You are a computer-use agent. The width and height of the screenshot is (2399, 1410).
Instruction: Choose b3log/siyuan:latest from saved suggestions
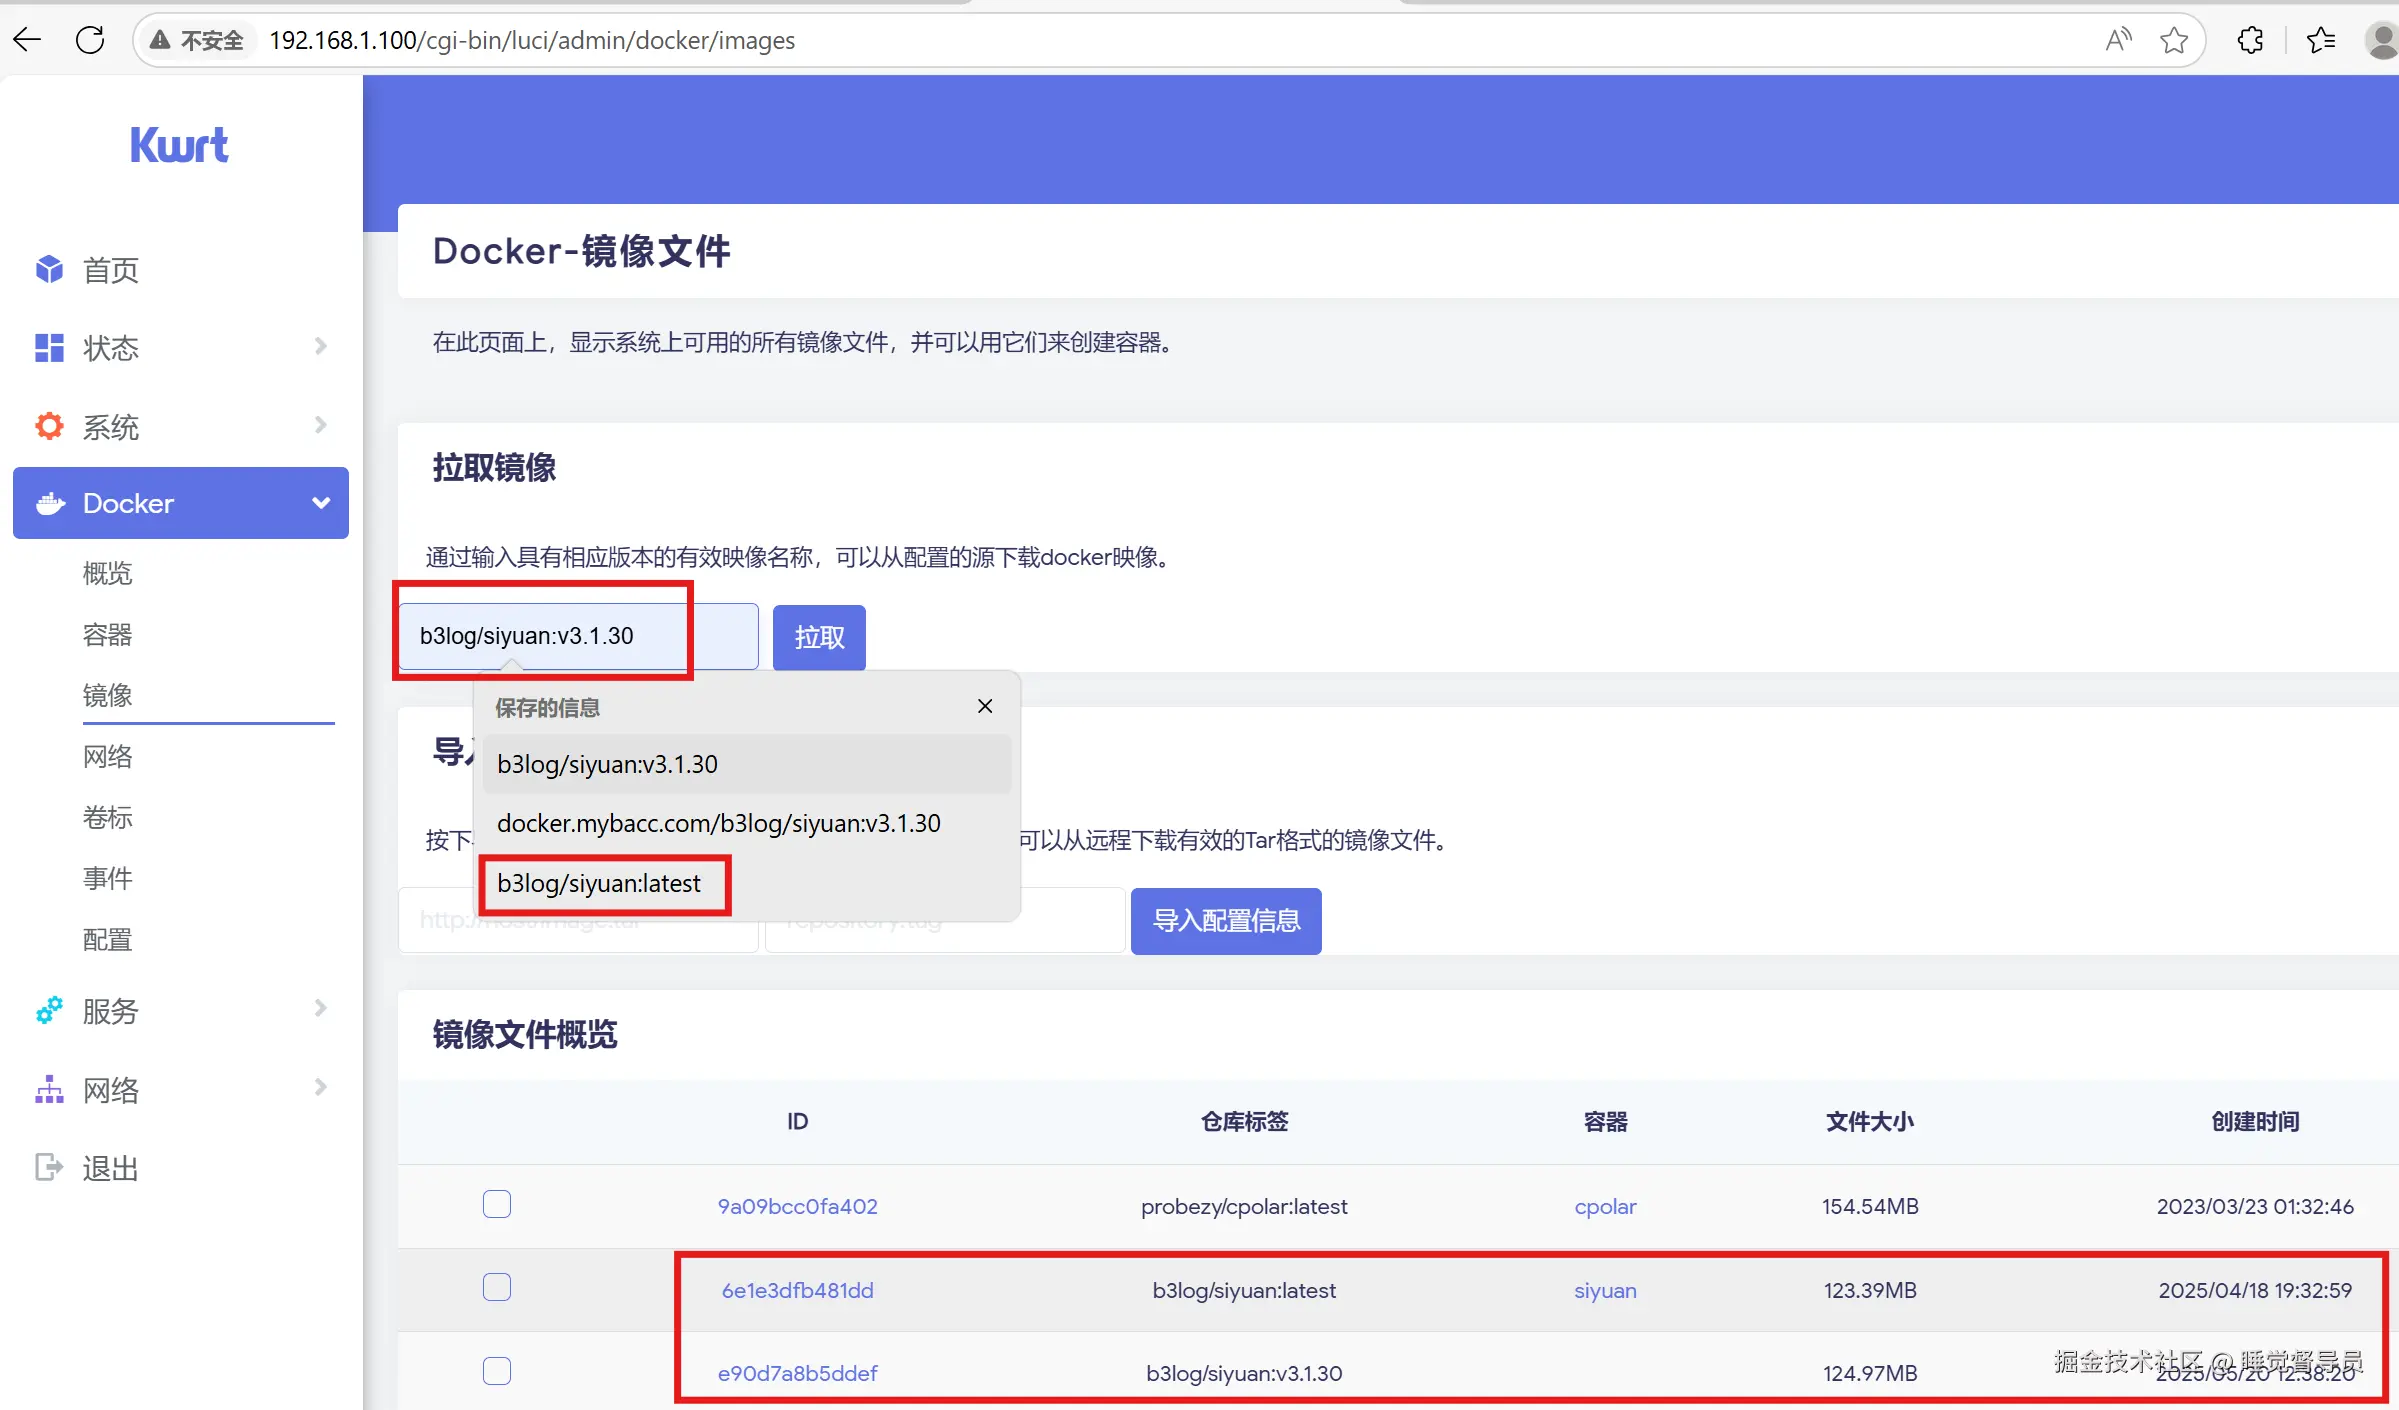click(599, 884)
